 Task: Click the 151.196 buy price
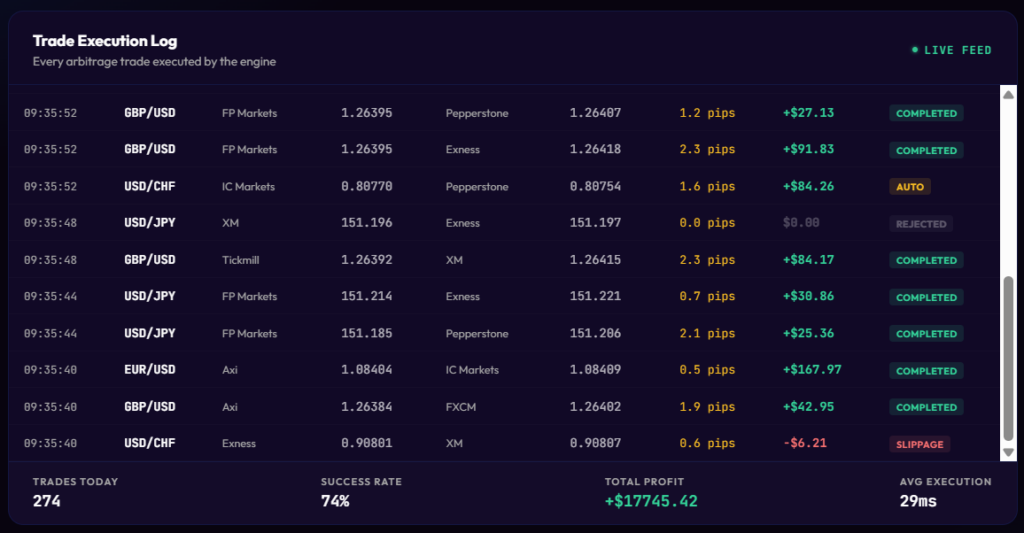pos(366,223)
